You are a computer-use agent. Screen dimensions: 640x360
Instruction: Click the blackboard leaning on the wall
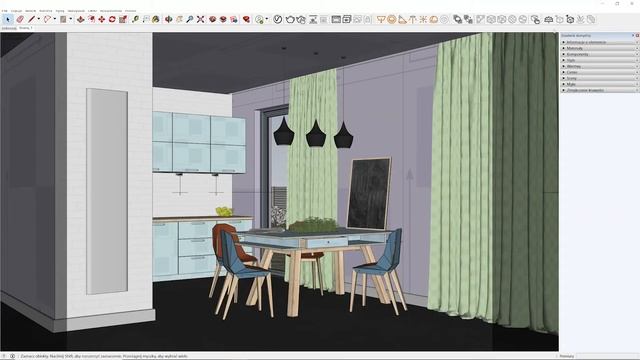pyautogui.click(x=369, y=193)
